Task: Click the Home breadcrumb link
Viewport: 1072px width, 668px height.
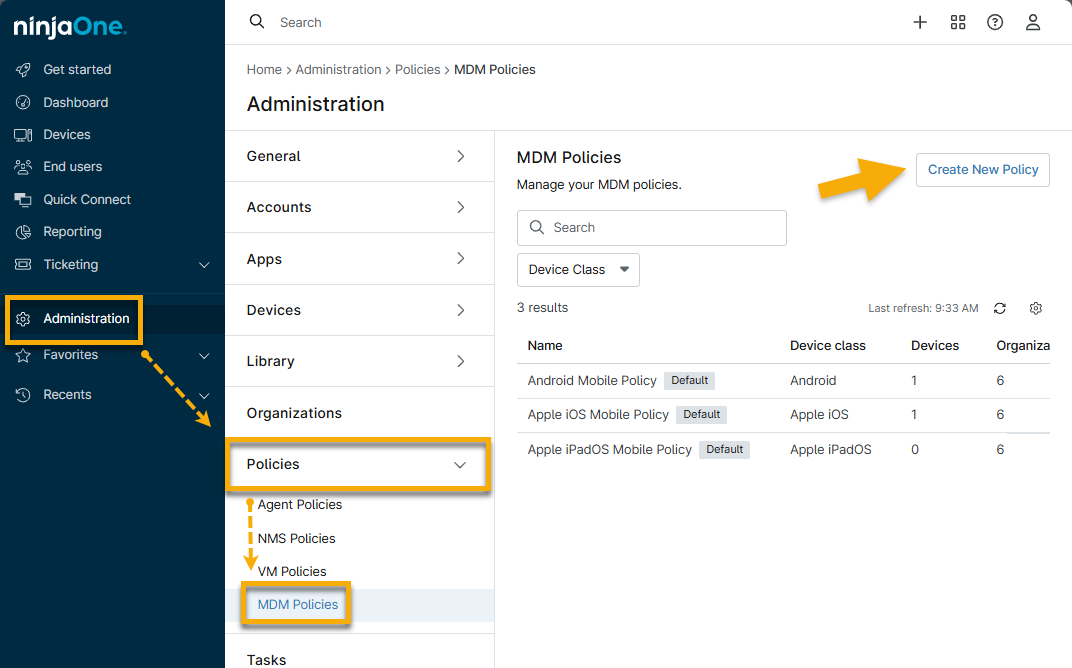Action: [264, 70]
